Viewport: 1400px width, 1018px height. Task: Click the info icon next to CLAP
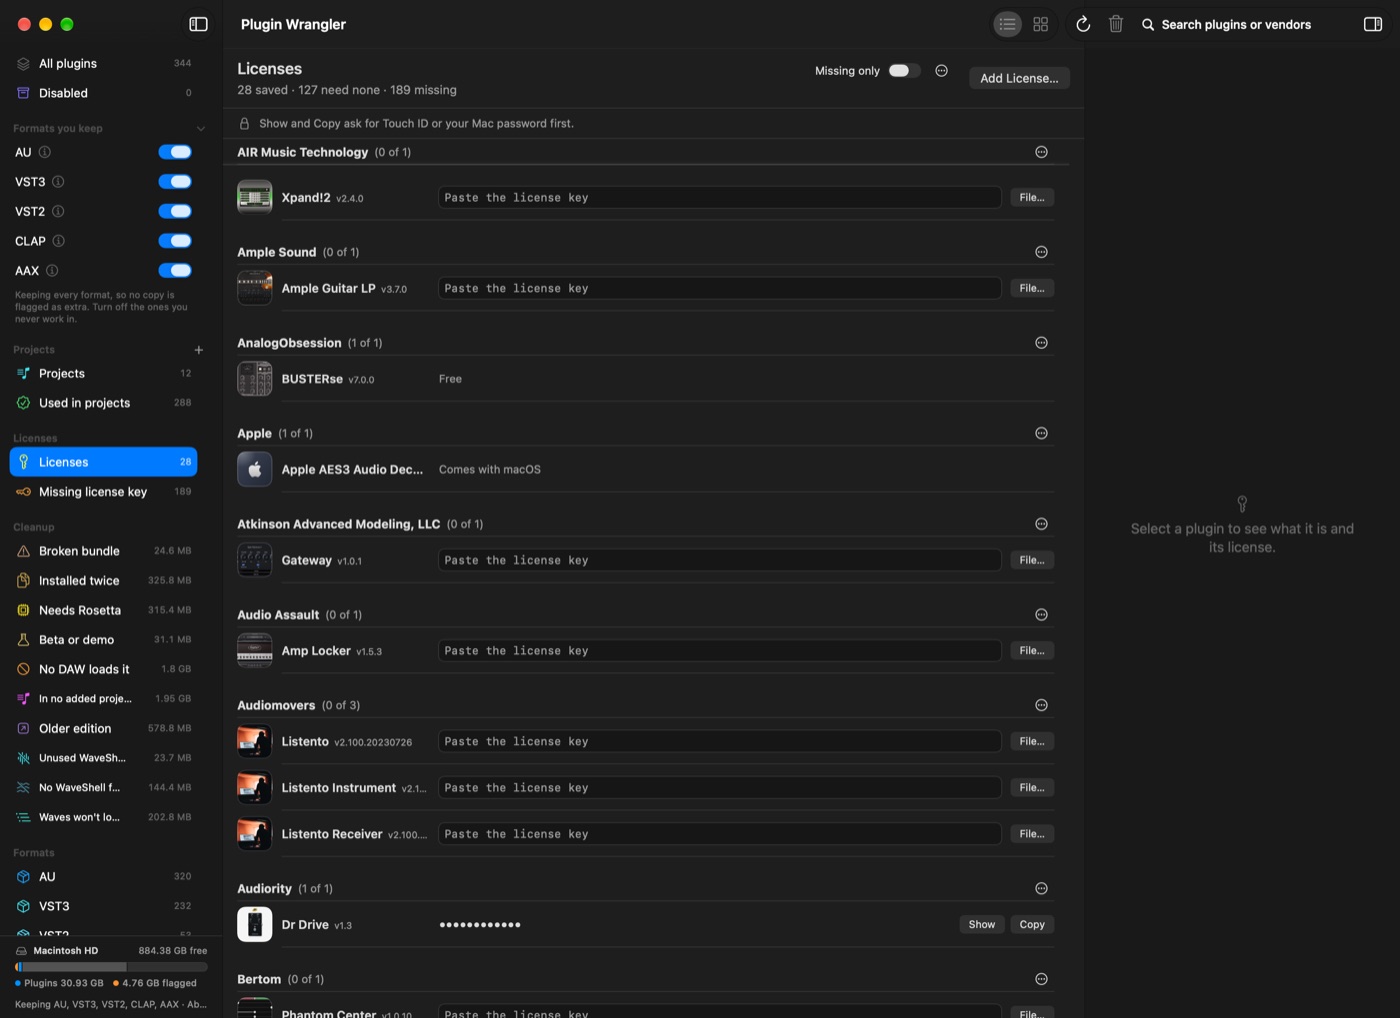point(59,241)
